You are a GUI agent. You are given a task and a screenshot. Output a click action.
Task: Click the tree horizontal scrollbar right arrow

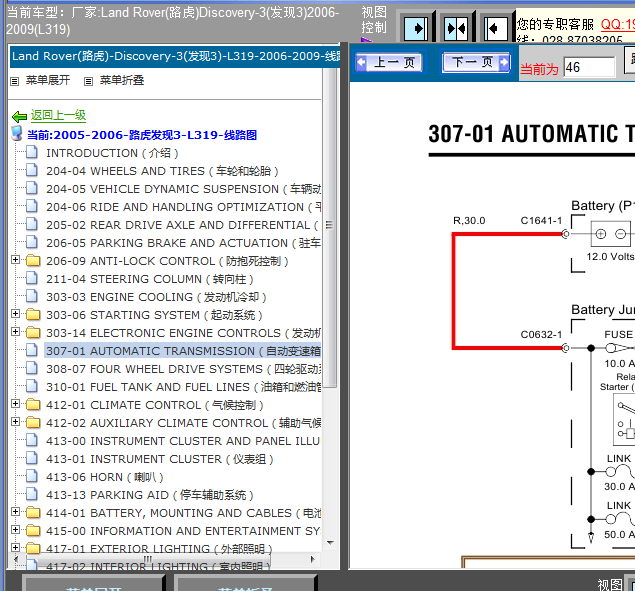click(312, 559)
